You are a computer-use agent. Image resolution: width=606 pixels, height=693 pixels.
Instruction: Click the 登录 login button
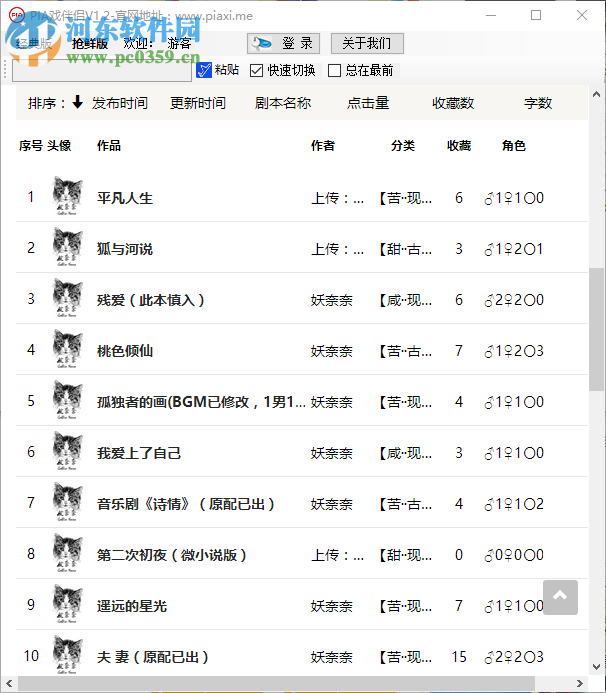[283, 43]
